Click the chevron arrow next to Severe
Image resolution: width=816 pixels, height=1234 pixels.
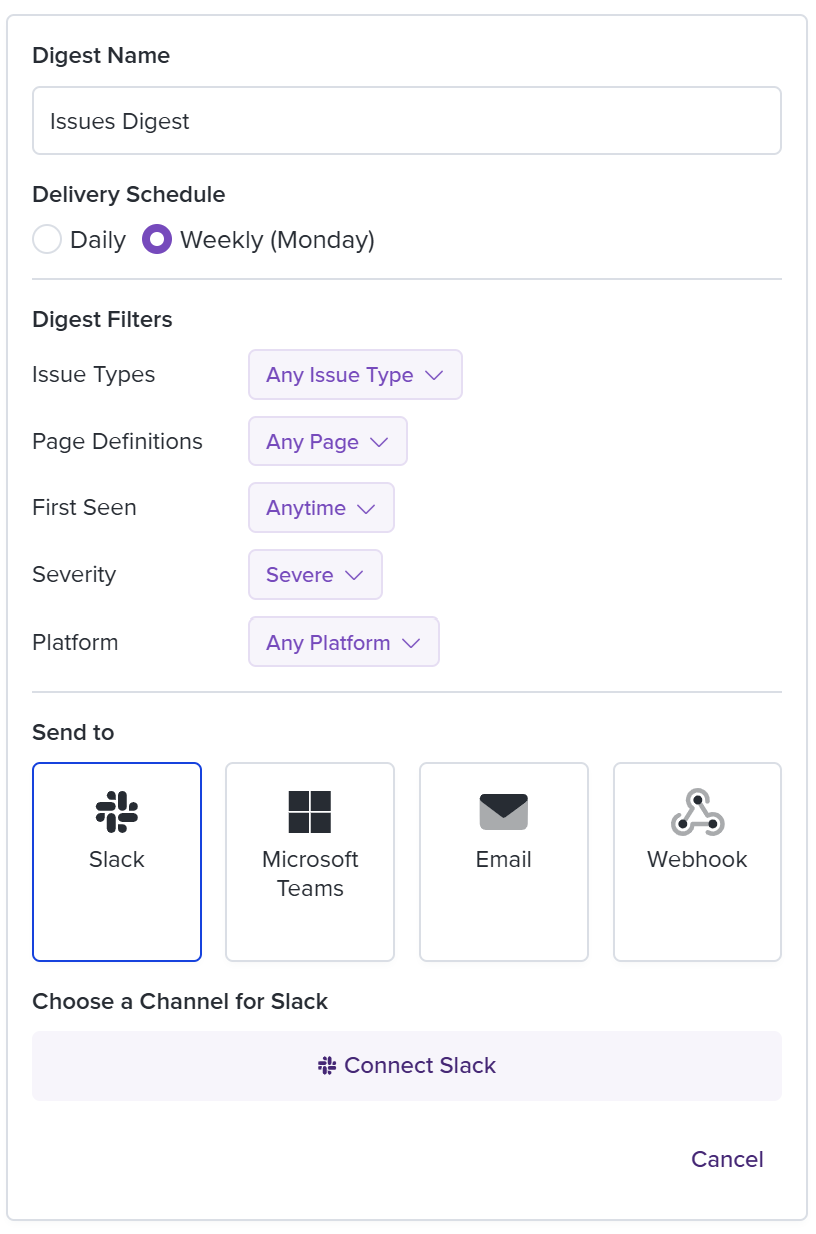point(354,575)
